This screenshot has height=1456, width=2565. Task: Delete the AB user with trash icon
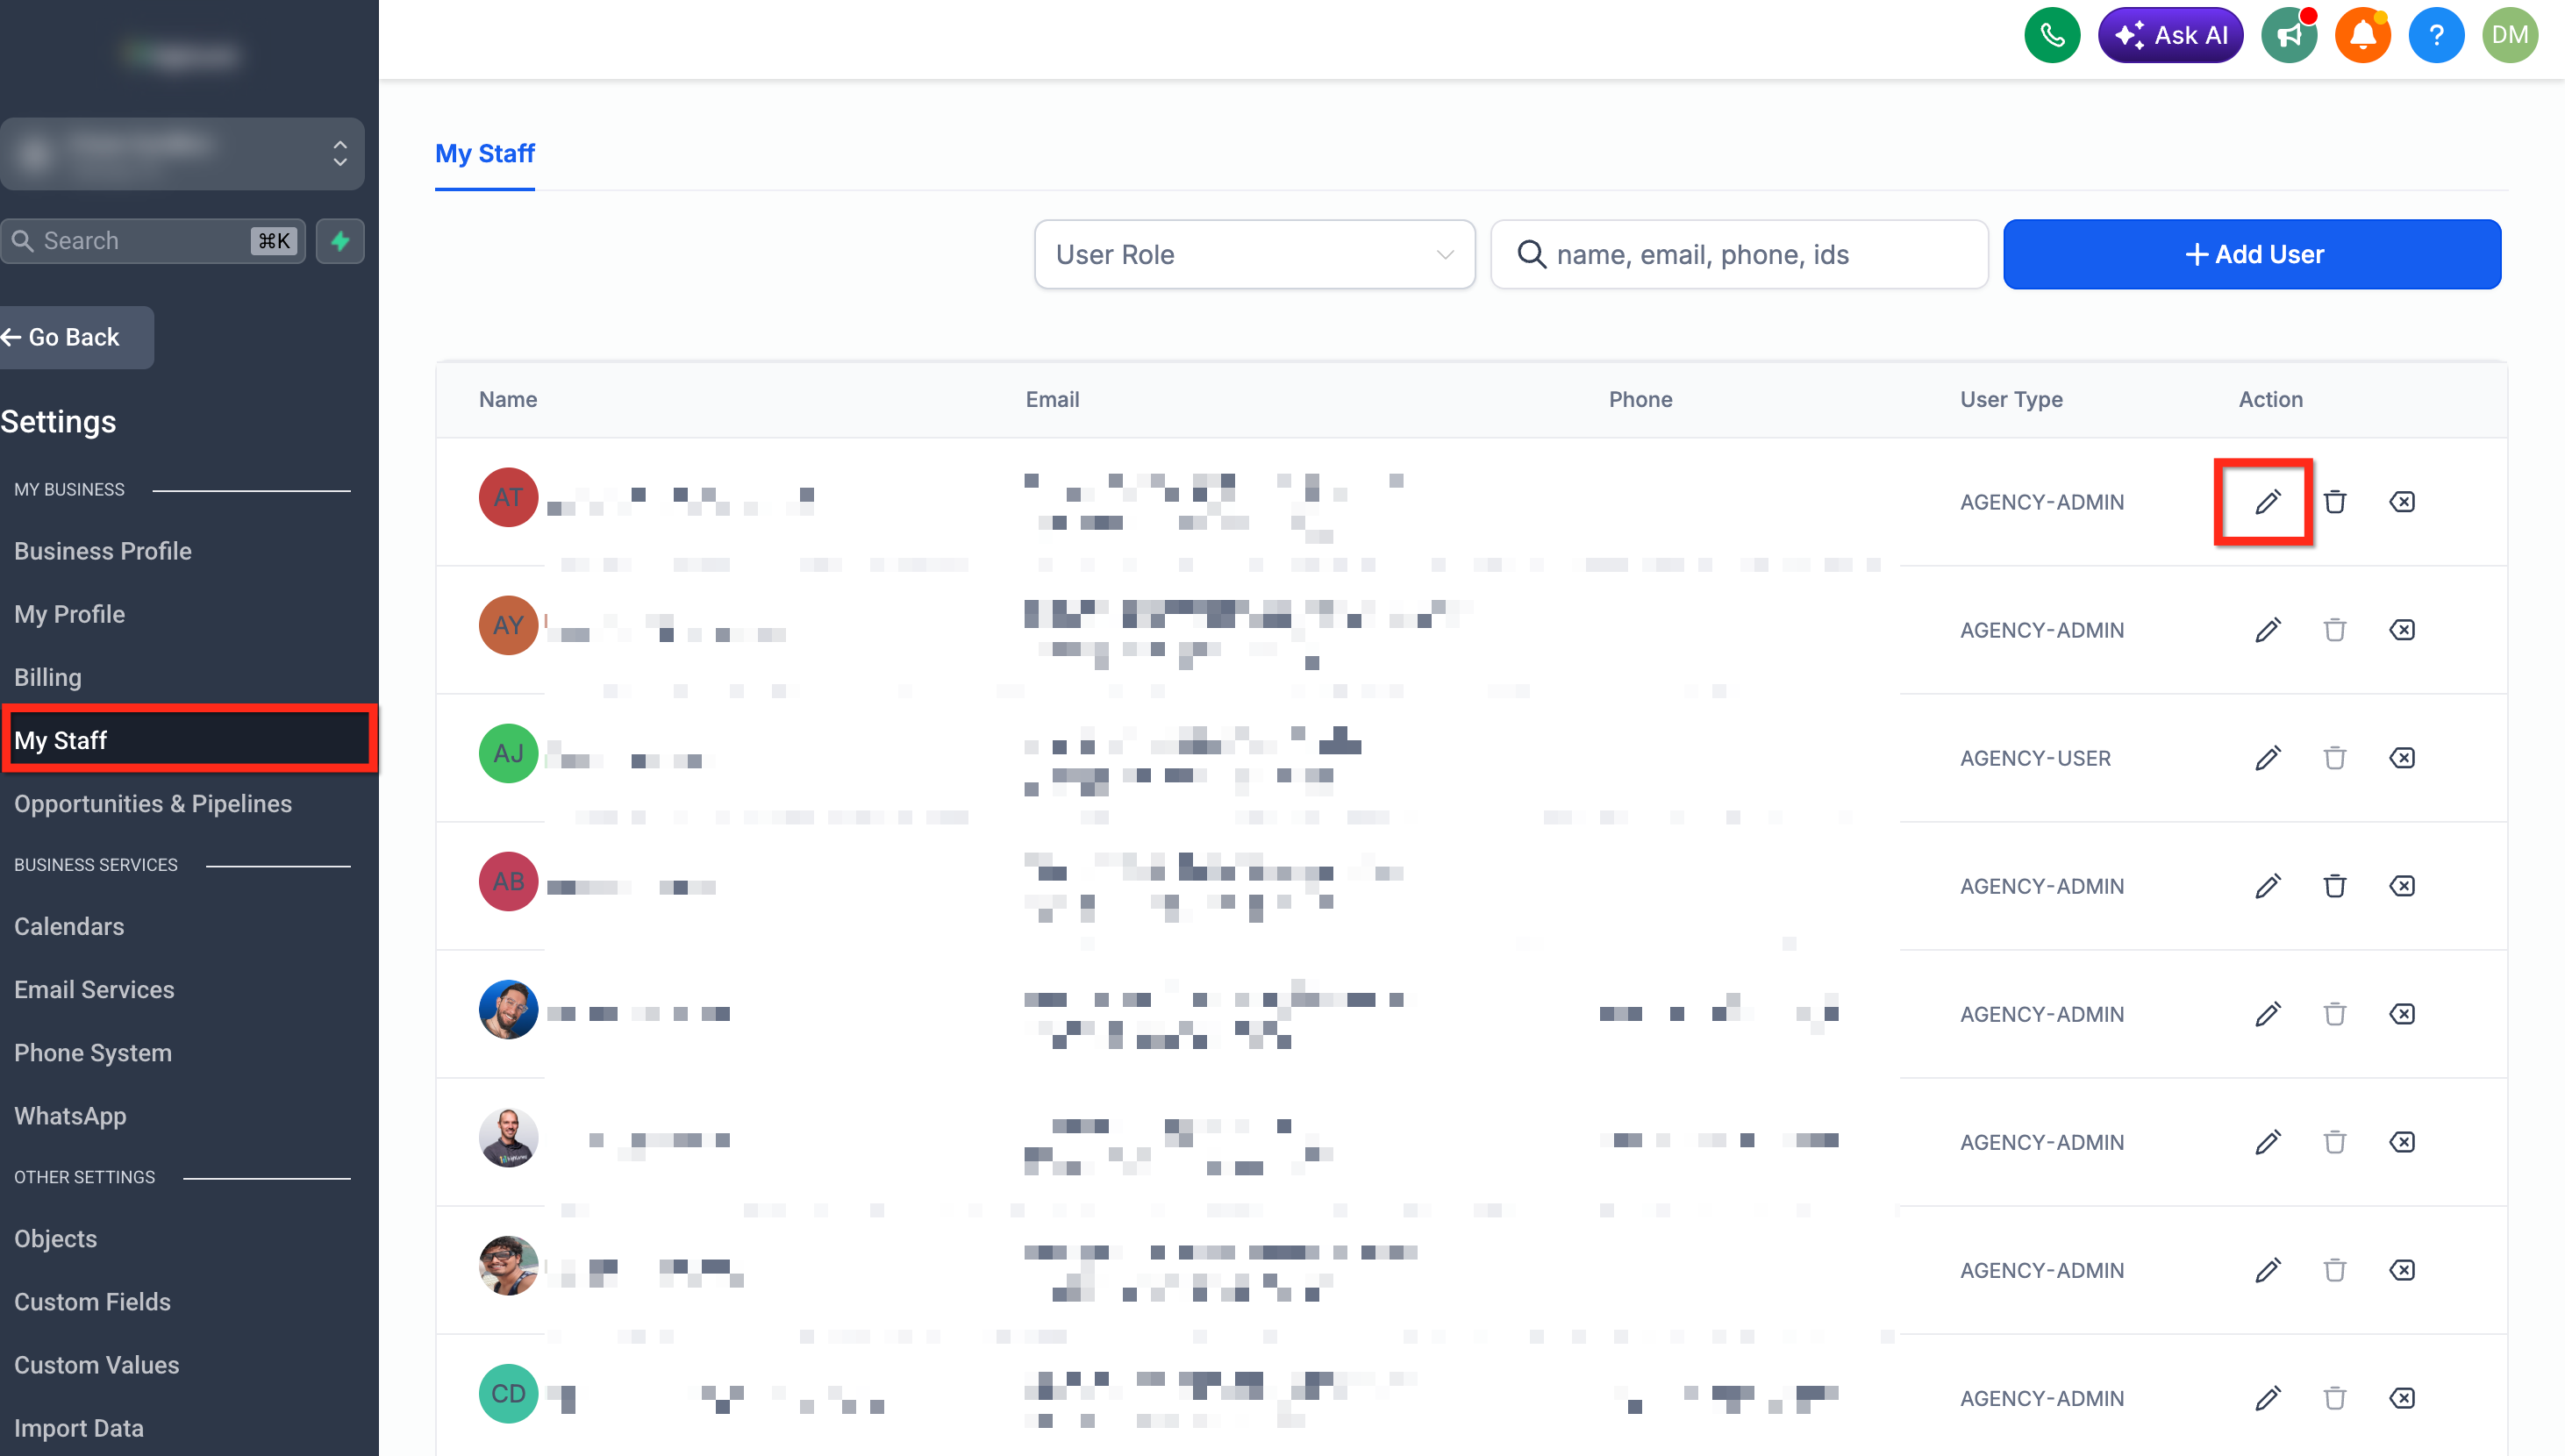point(2335,886)
